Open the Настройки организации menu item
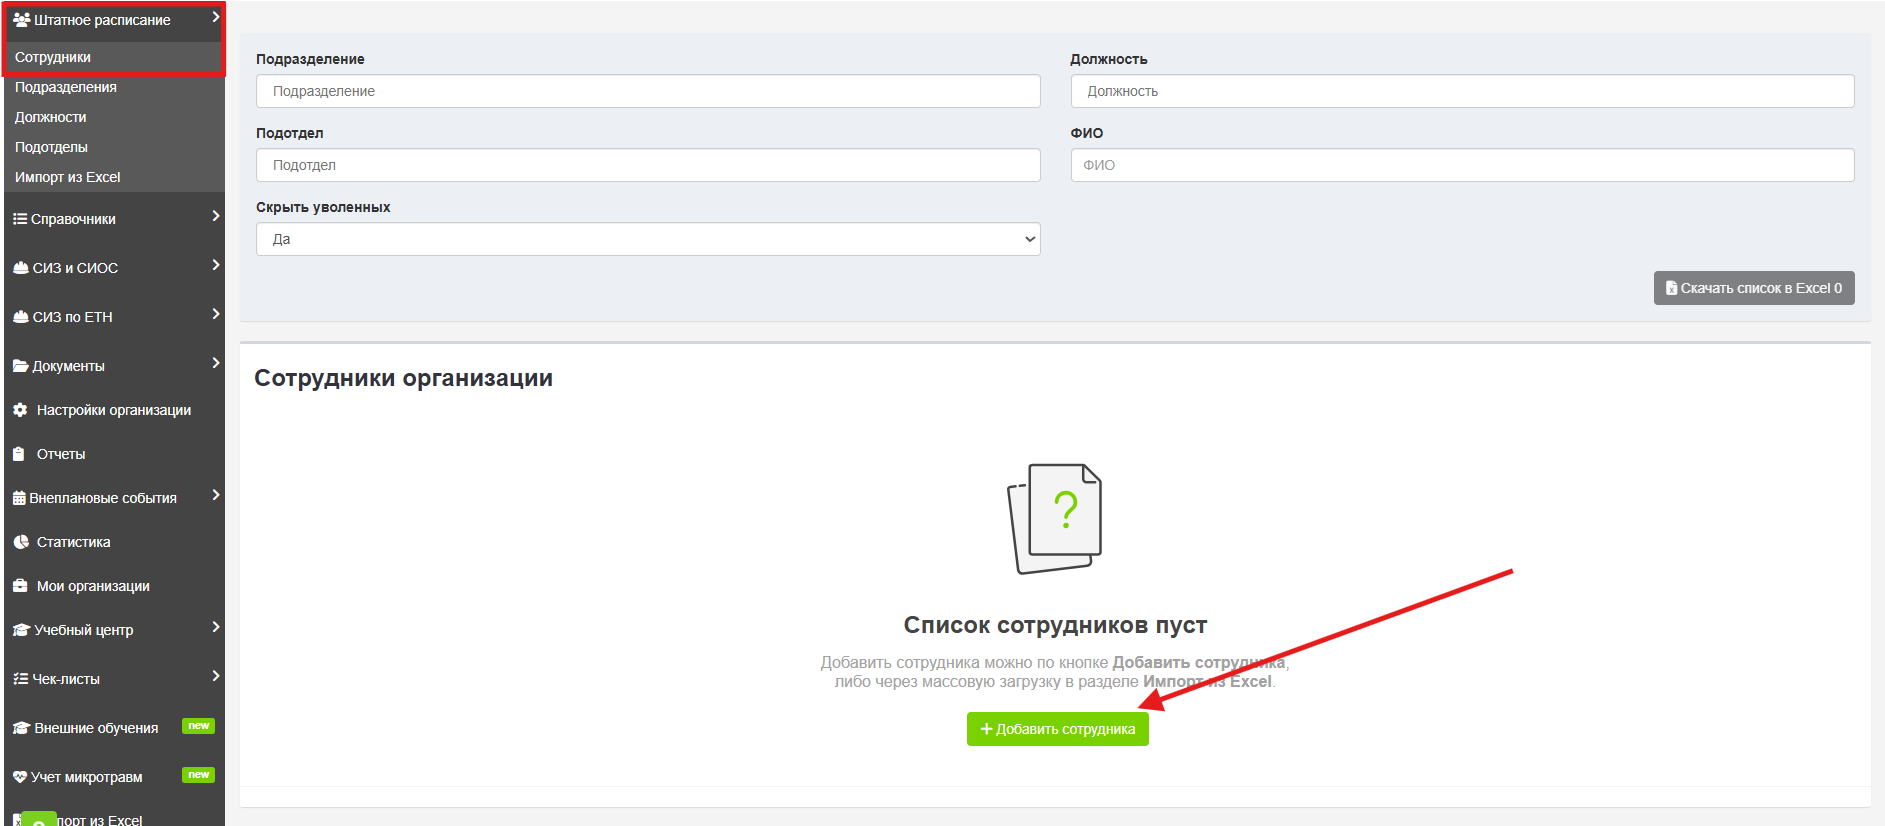The width and height of the screenshot is (1885, 826). click(114, 410)
